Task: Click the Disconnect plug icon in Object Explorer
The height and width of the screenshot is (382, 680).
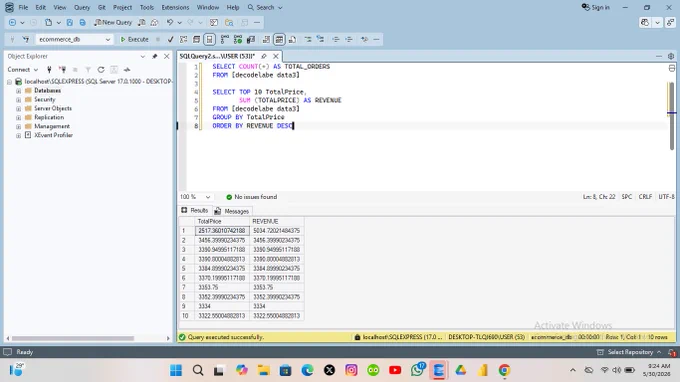Action: pos(62,69)
